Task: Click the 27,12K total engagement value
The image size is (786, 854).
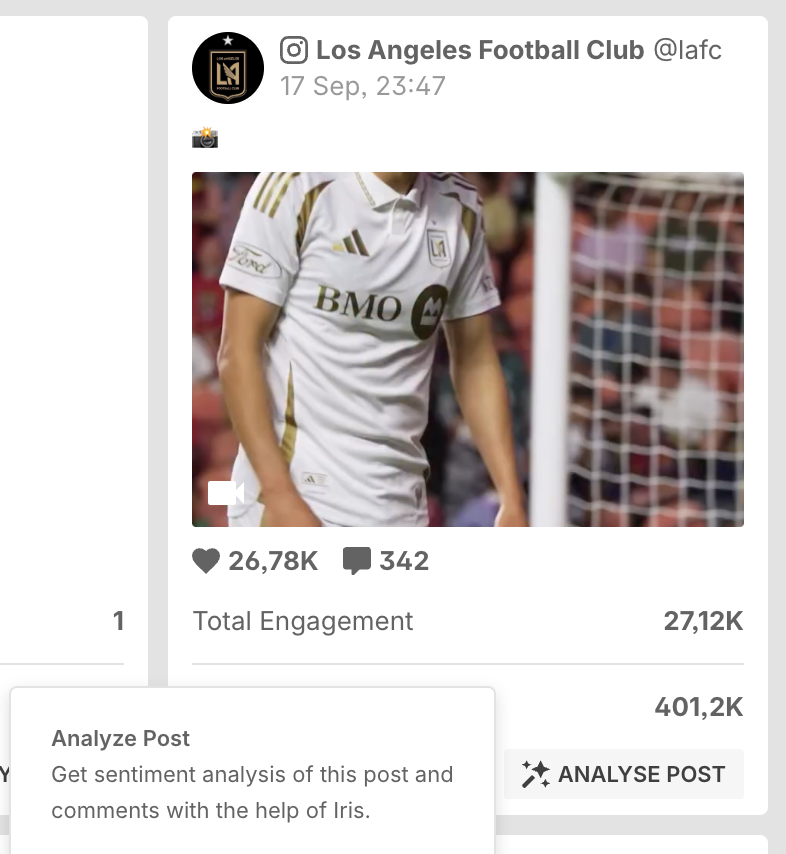Action: (703, 621)
